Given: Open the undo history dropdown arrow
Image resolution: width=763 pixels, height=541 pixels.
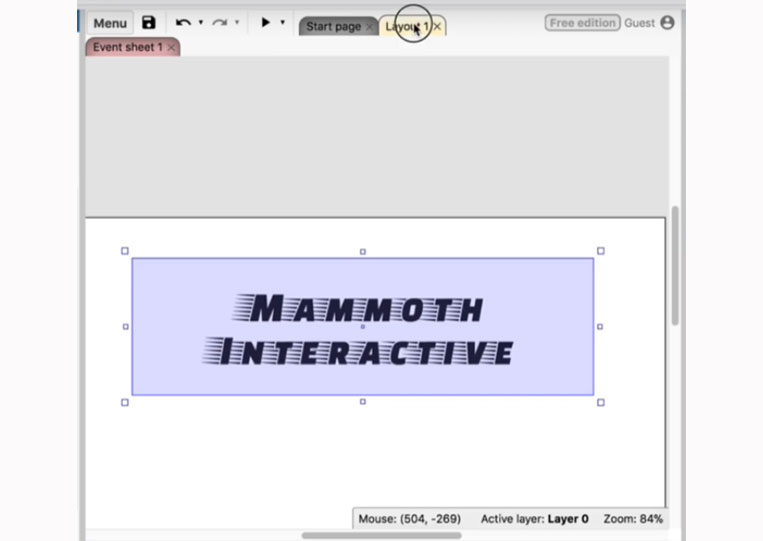Looking at the screenshot, I should point(200,22).
